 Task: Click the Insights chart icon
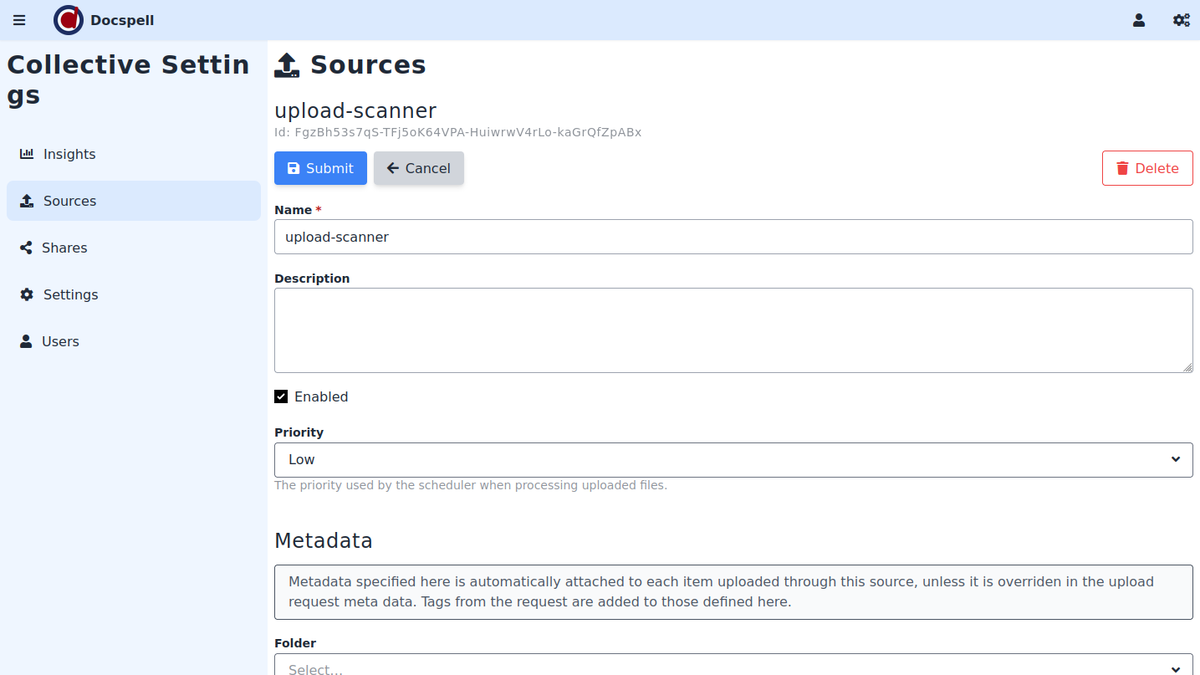click(x=27, y=154)
